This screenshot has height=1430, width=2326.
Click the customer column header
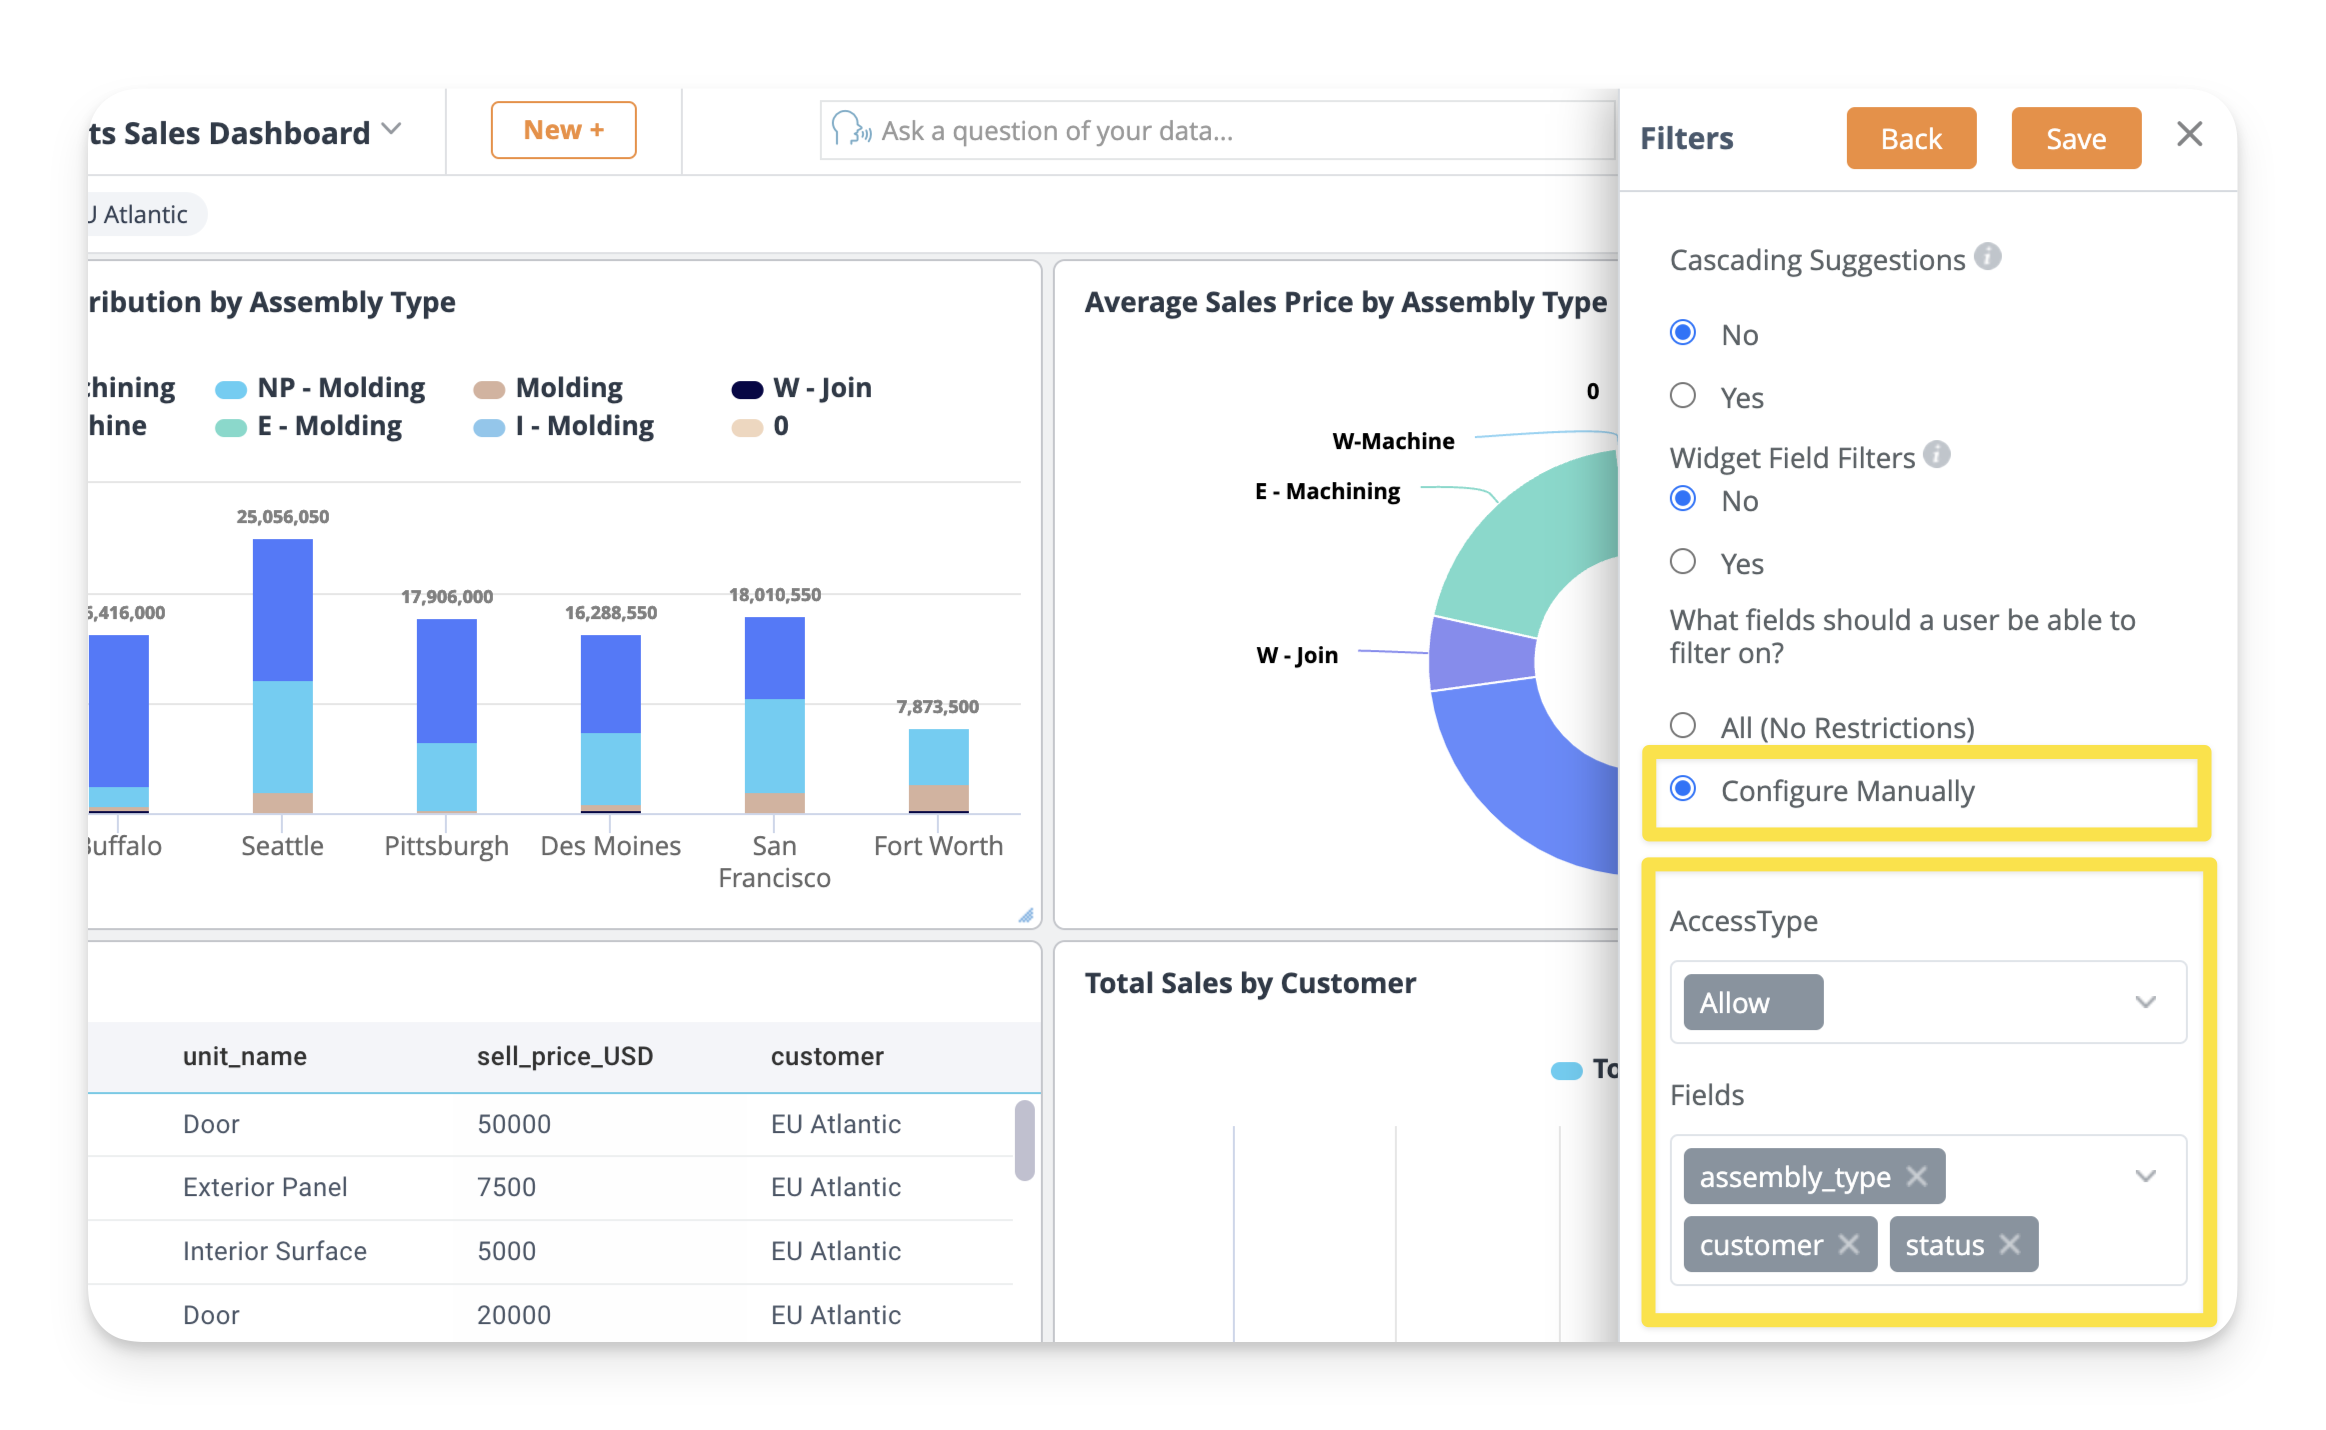click(x=827, y=1056)
